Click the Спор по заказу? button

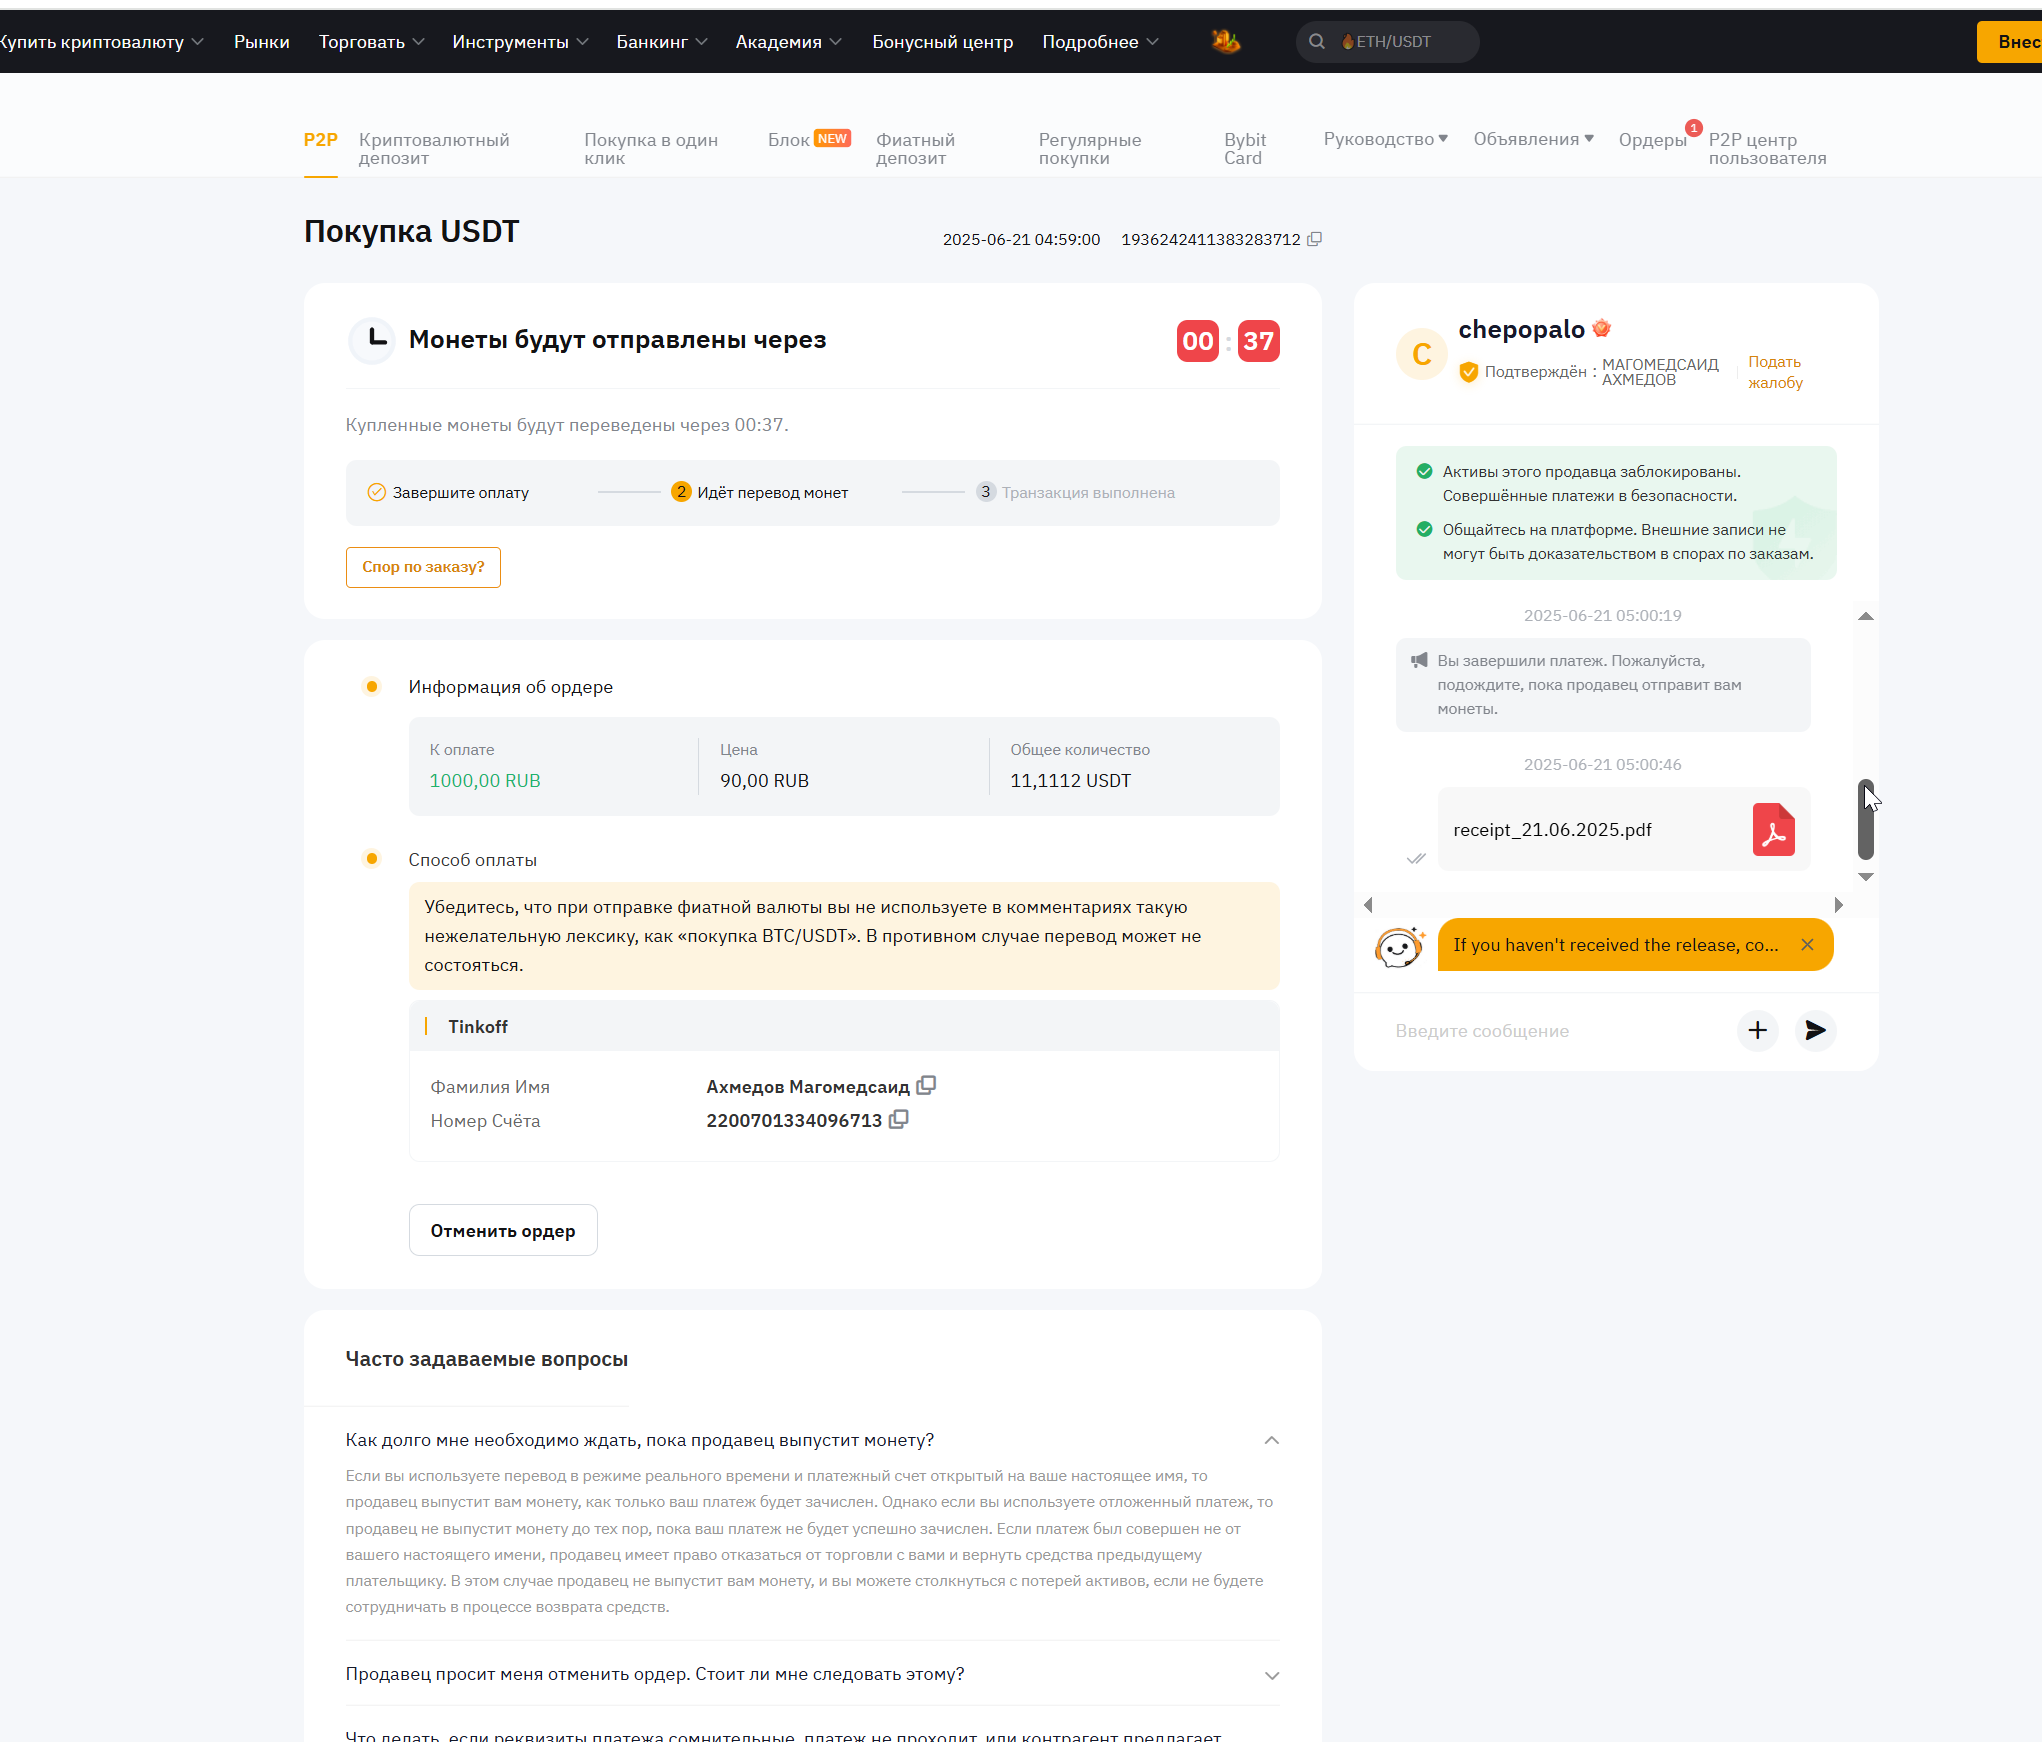[423, 567]
